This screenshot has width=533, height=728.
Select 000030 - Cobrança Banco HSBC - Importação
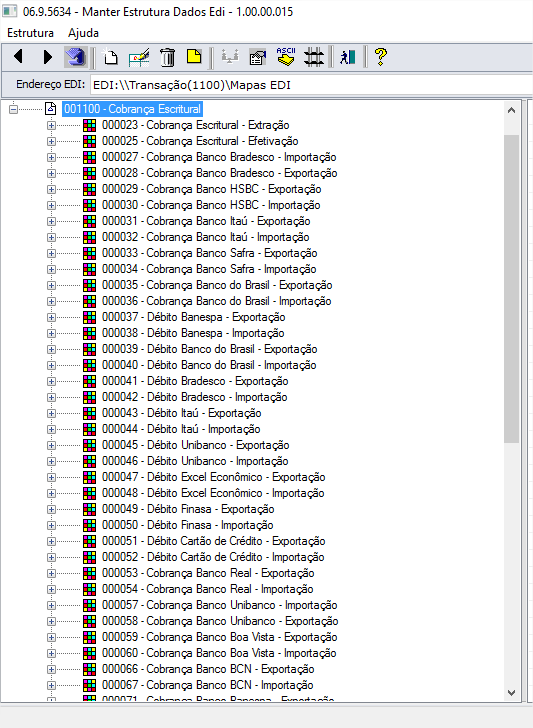coord(211,205)
